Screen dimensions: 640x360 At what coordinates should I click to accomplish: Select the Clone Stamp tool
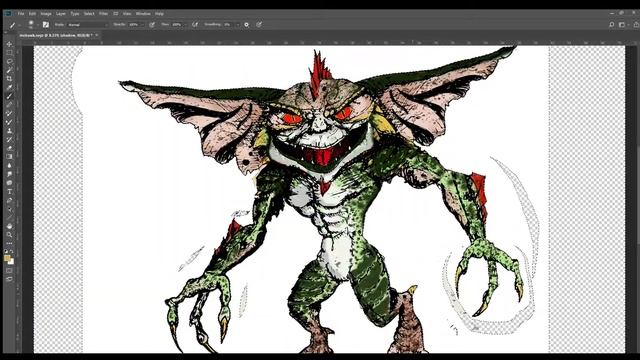click(9, 131)
